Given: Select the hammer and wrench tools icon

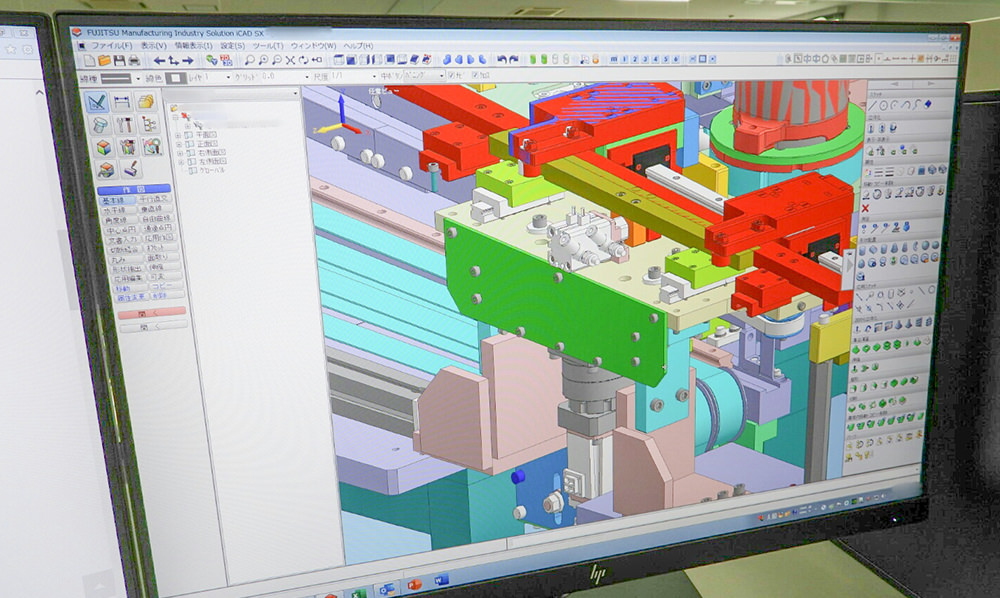Looking at the screenshot, I should coord(124,125).
